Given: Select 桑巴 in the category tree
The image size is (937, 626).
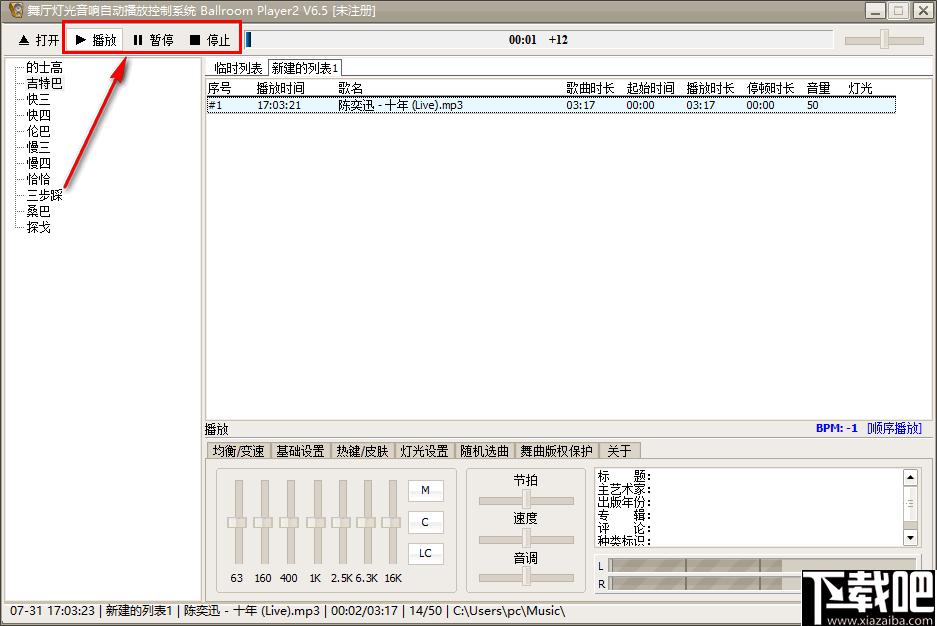Looking at the screenshot, I should pyautogui.click(x=38, y=211).
